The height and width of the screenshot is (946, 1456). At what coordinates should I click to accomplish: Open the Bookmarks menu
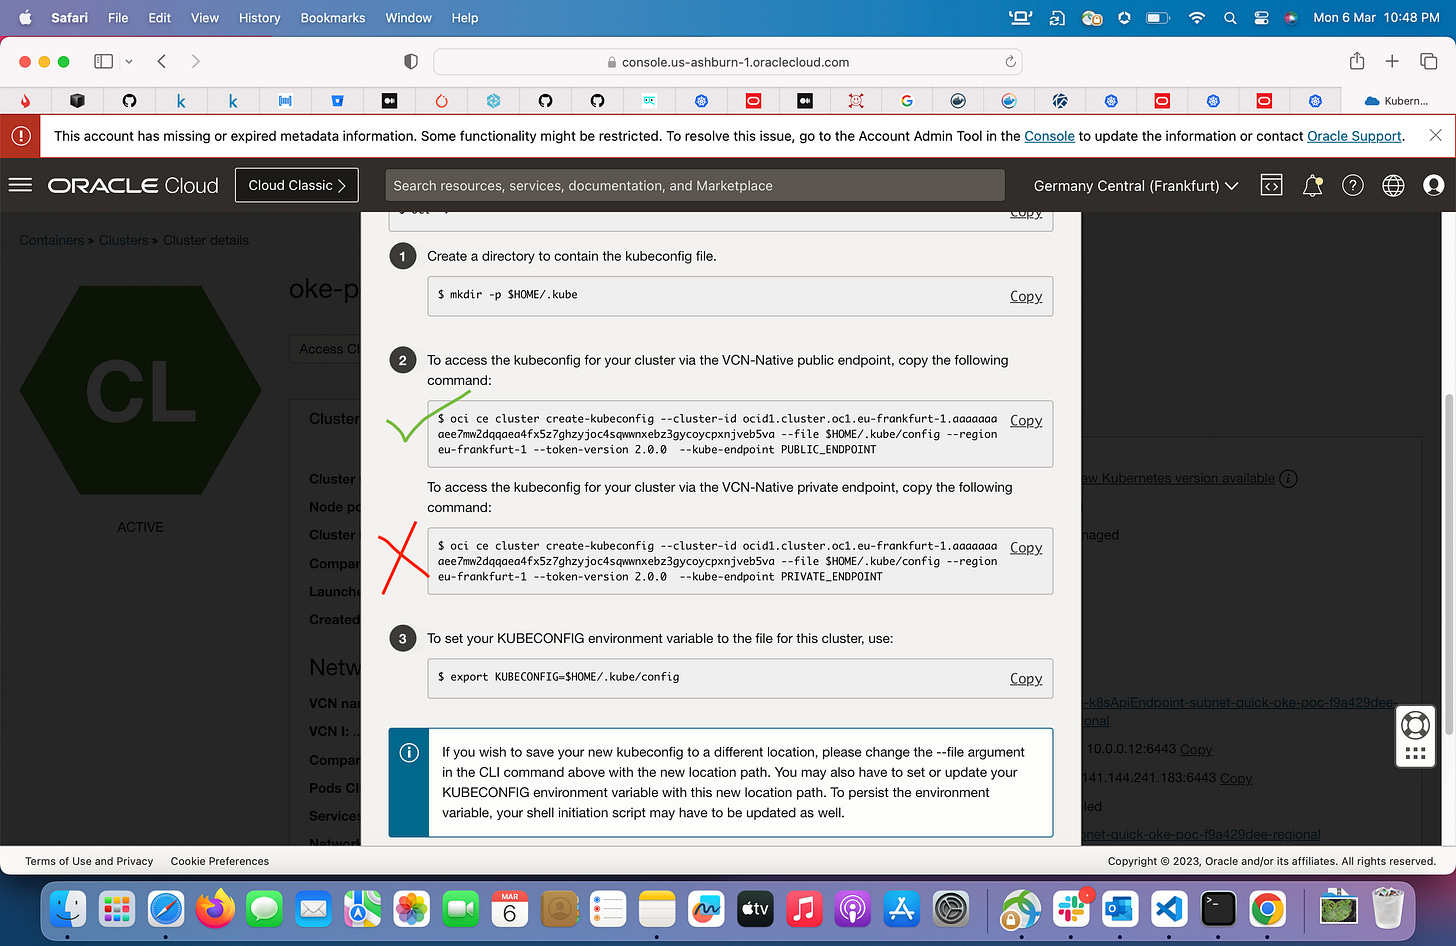click(x=333, y=18)
